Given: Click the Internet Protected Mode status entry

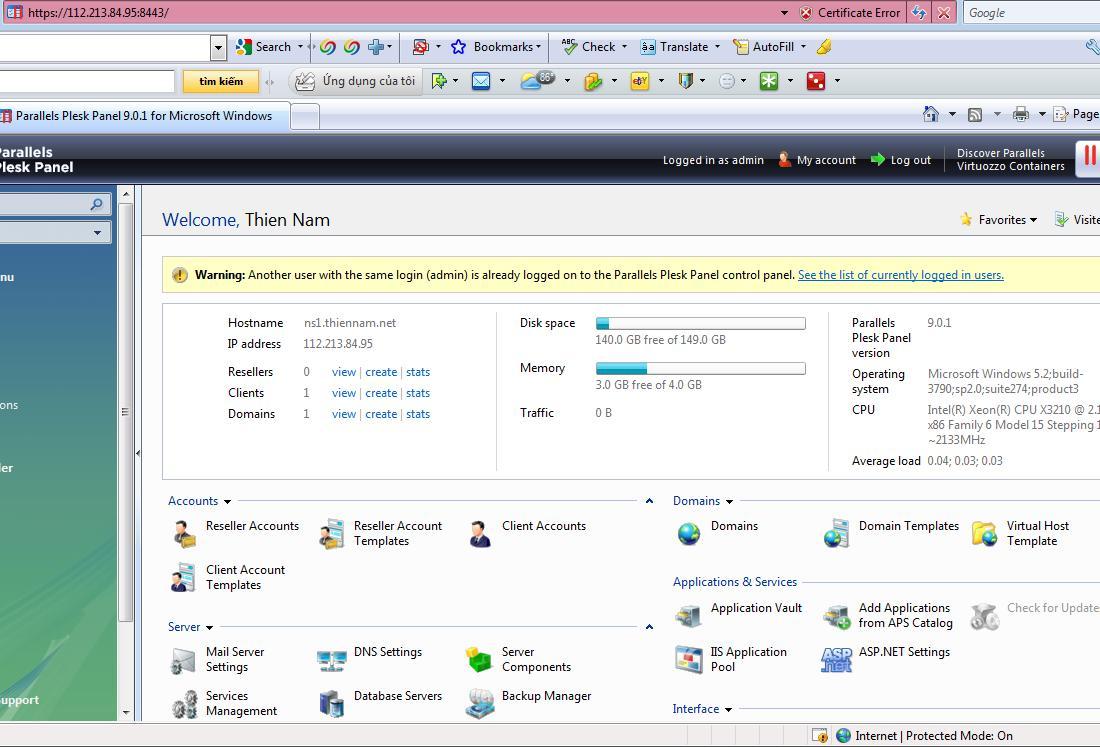Looking at the screenshot, I should coord(925,736).
